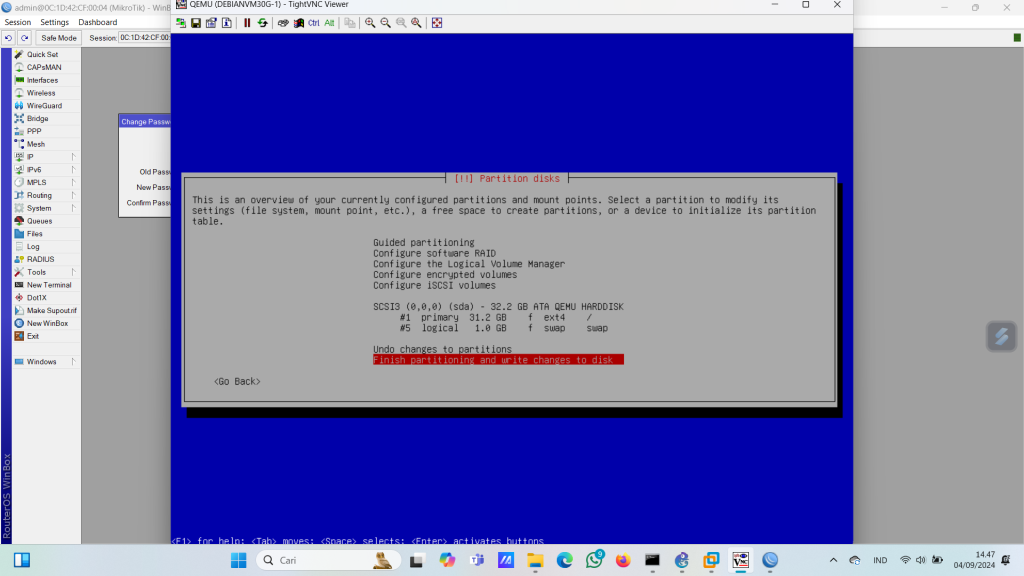Click the TightVNC pause button
Viewport: 1024px width, 576px height.
[247, 23]
